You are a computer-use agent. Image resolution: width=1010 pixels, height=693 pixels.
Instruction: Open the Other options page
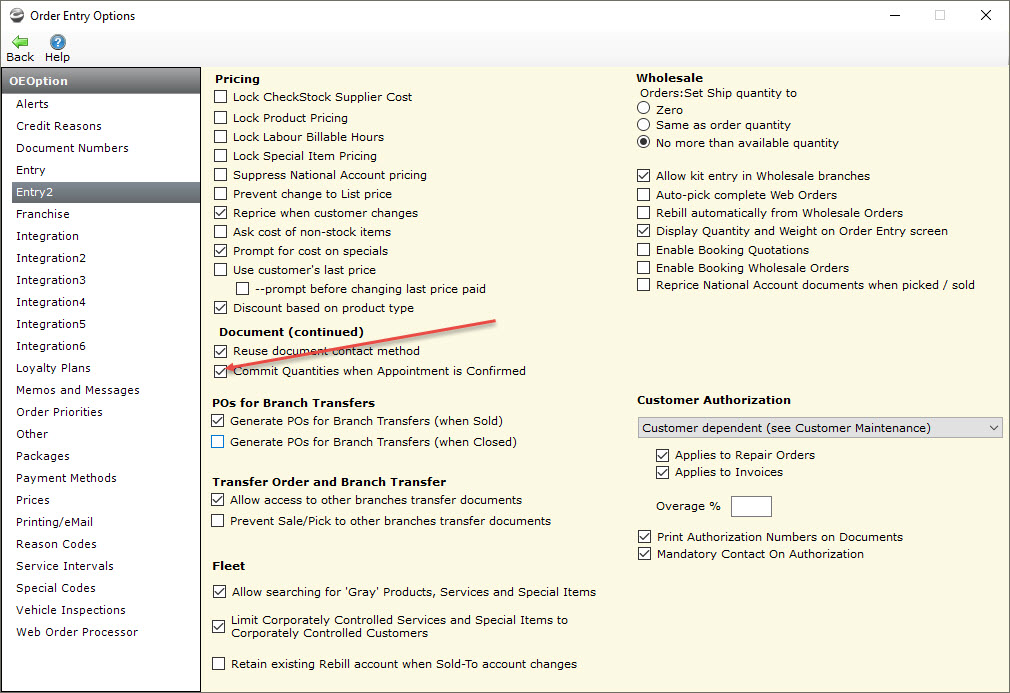(32, 433)
